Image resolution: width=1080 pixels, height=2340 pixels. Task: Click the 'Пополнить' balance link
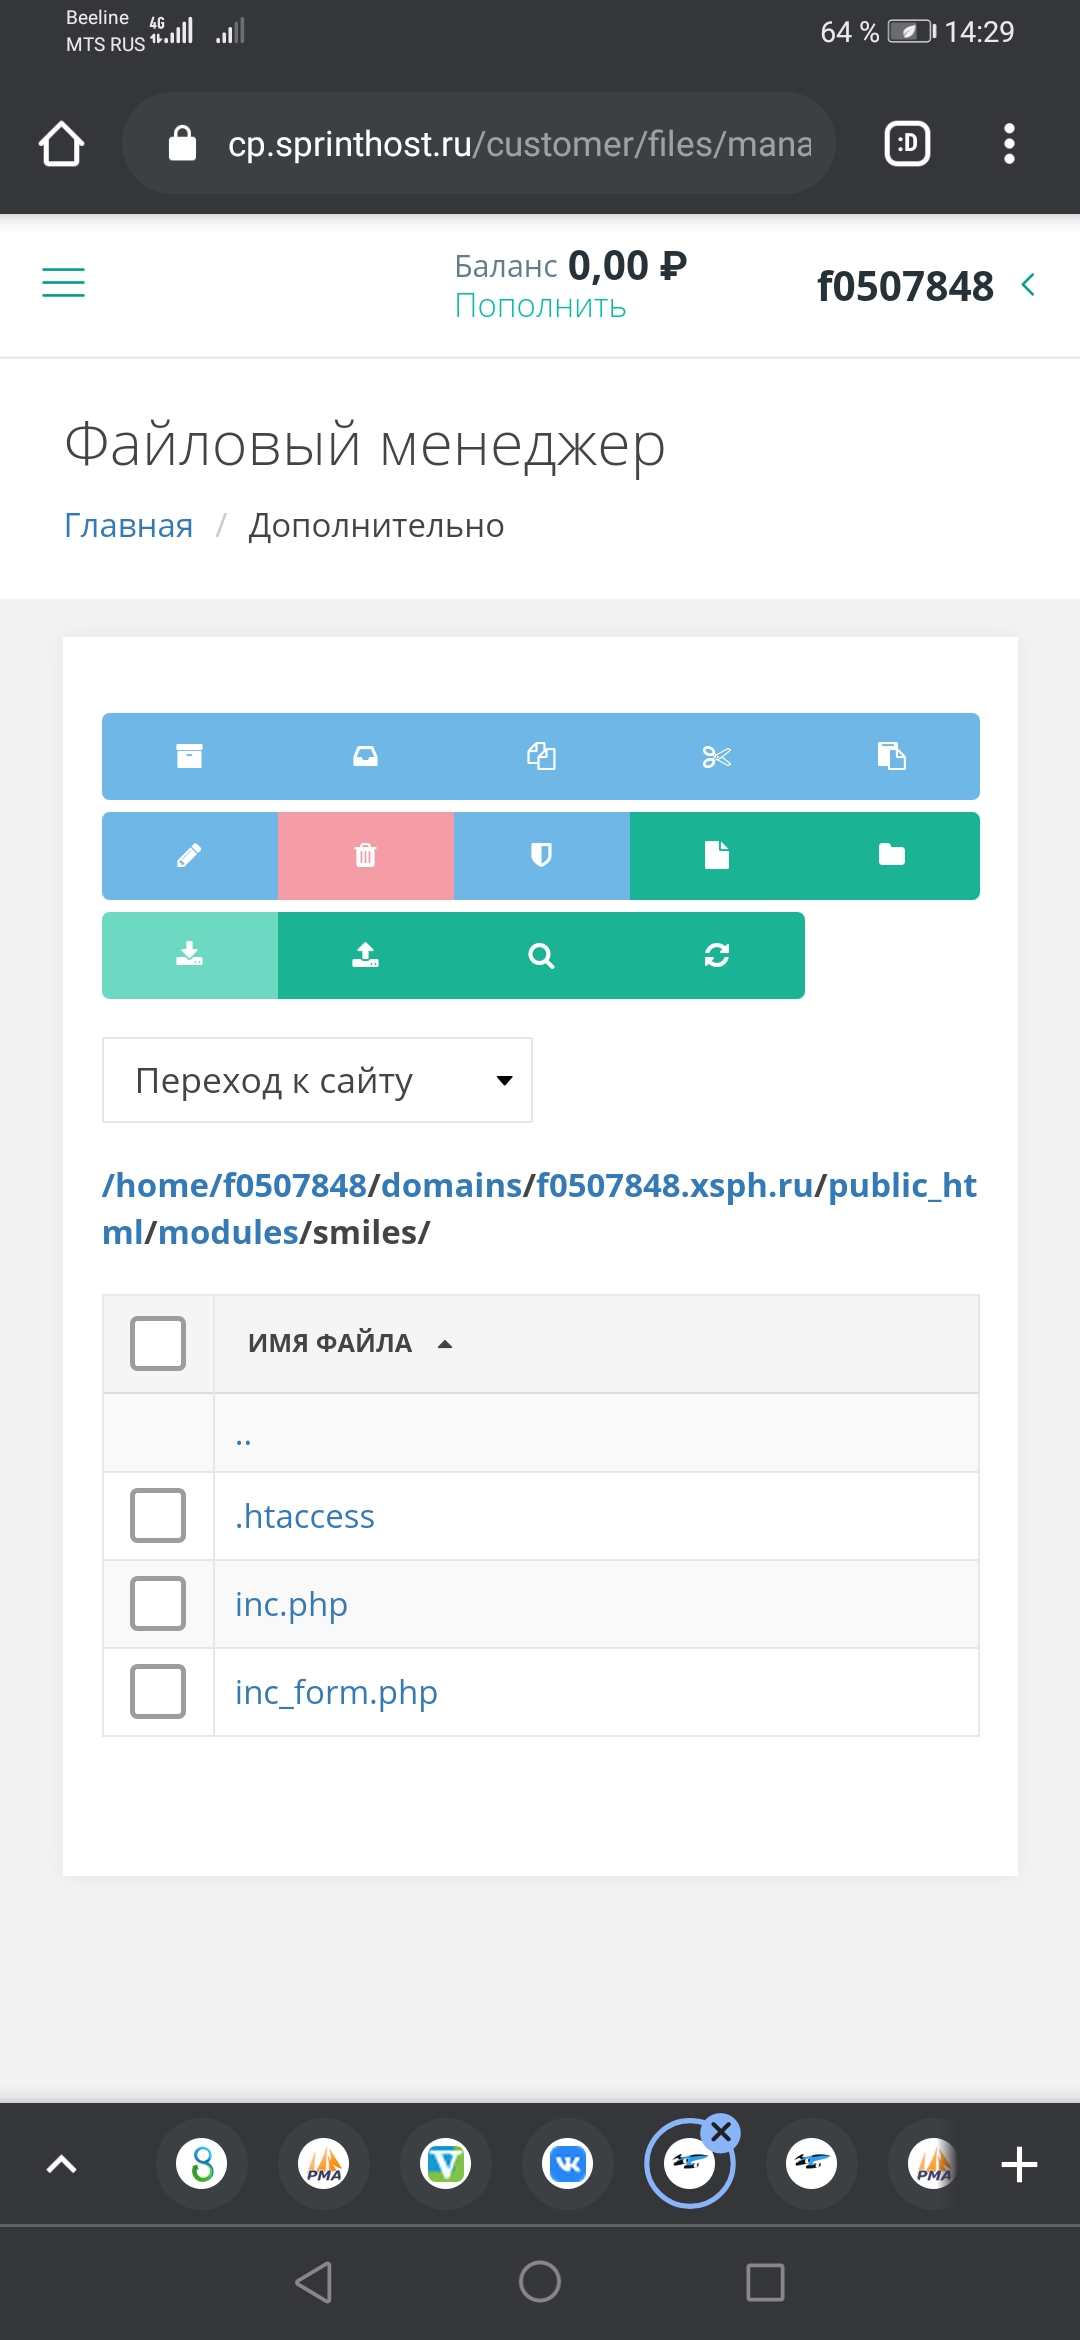coord(540,306)
